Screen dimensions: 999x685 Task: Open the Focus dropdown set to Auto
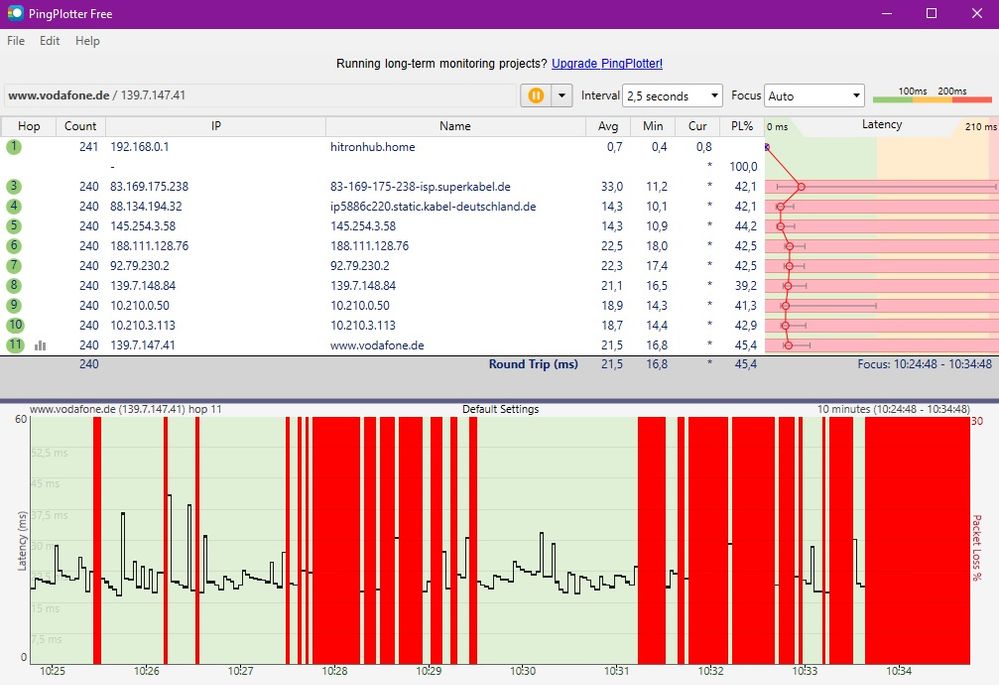[814, 96]
